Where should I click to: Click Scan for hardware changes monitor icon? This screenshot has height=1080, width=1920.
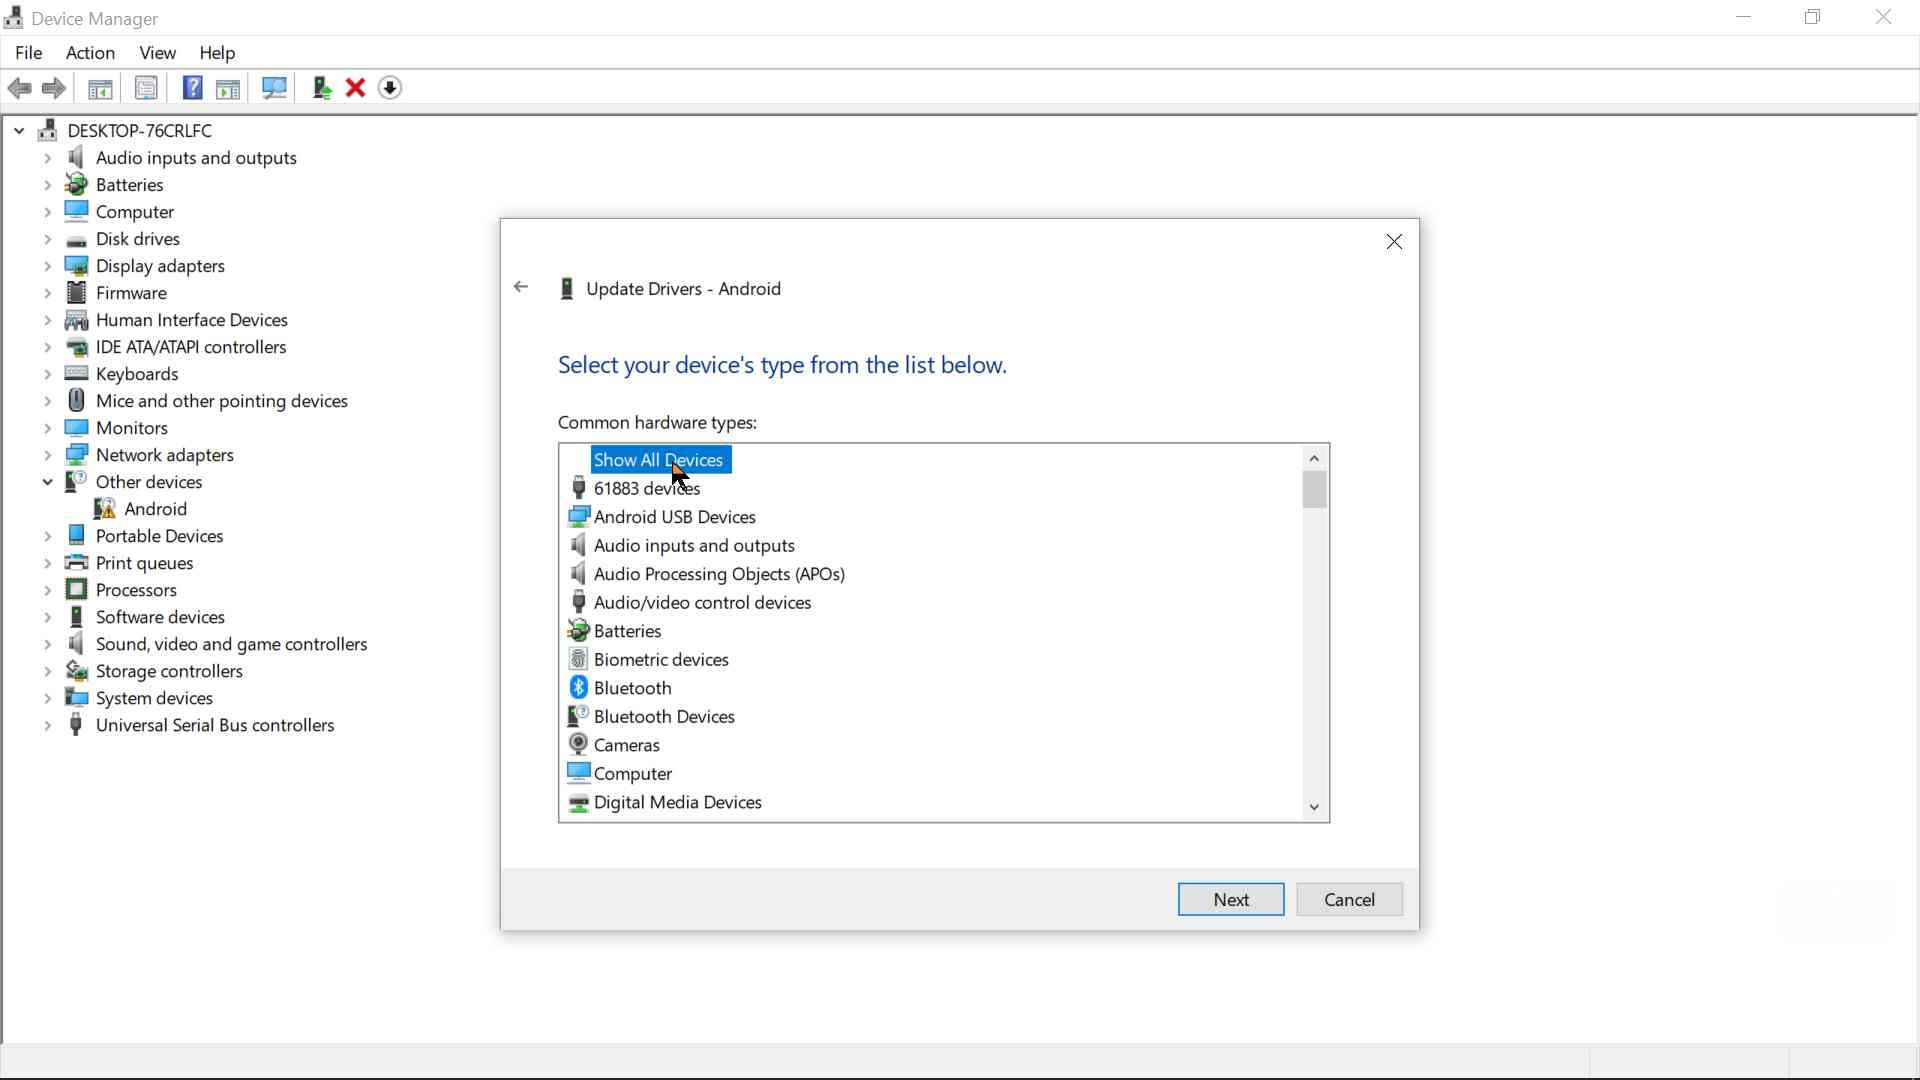[x=274, y=88]
